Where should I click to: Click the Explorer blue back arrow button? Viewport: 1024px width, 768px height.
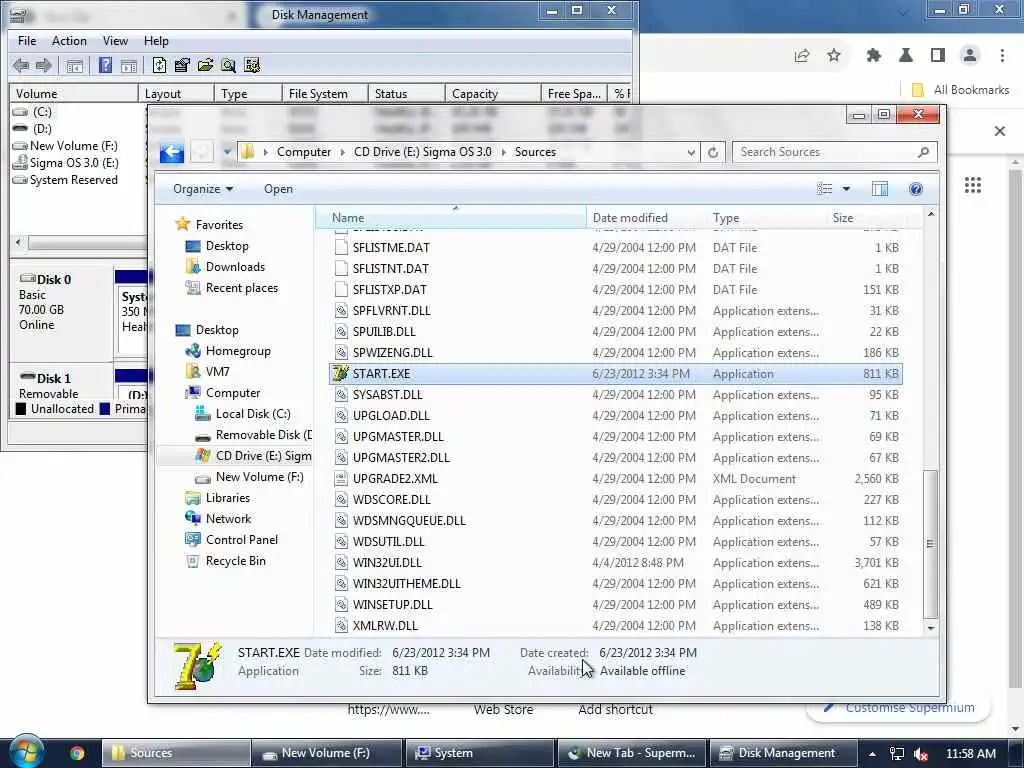pyautogui.click(x=172, y=153)
